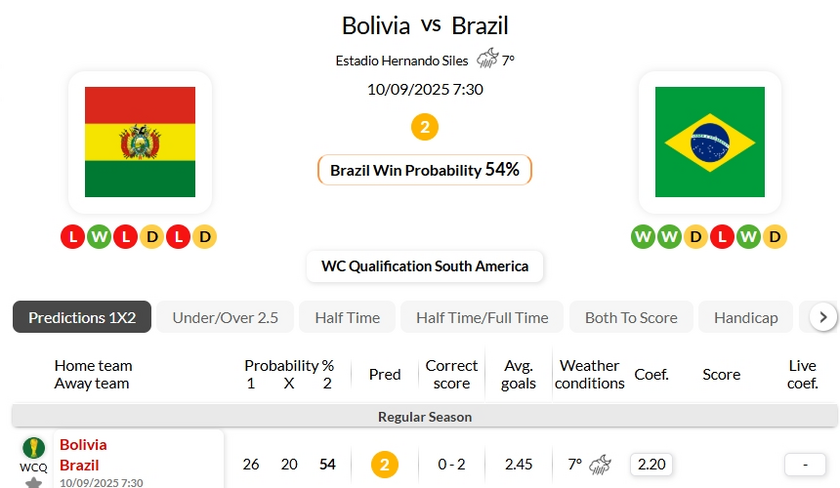
Task: Click the Bolivia flag image
Action: pyautogui.click(x=140, y=141)
